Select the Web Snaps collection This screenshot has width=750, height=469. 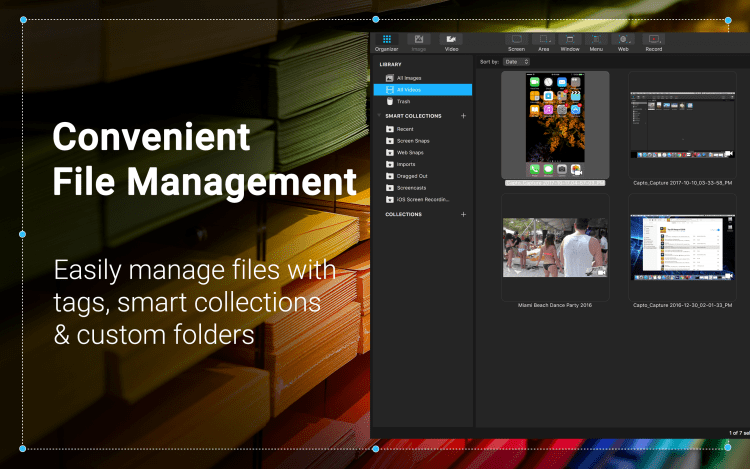point(412,152)
